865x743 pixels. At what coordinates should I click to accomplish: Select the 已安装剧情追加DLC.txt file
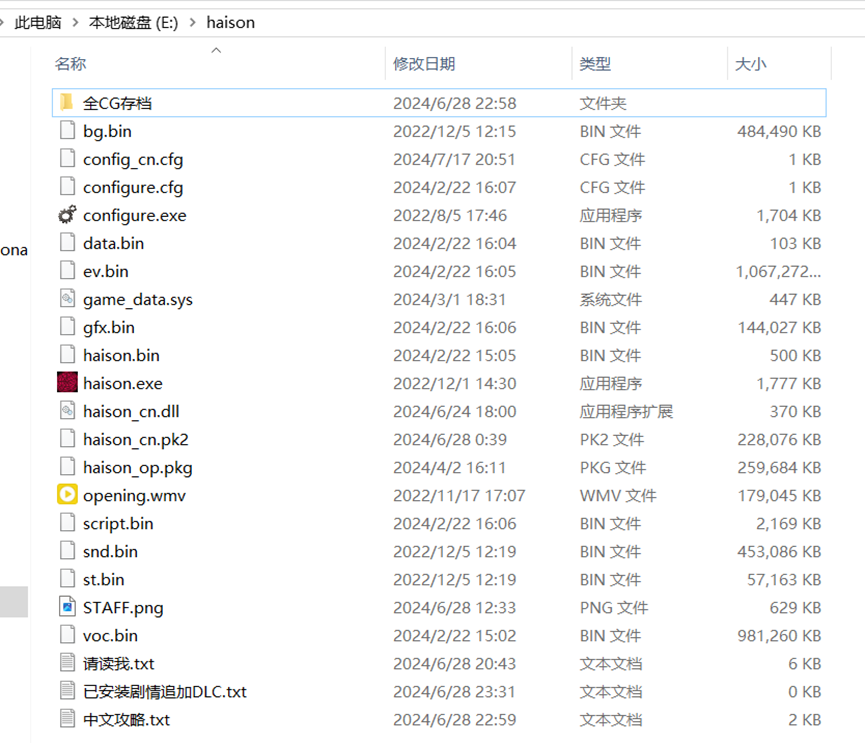pos(164,691)
